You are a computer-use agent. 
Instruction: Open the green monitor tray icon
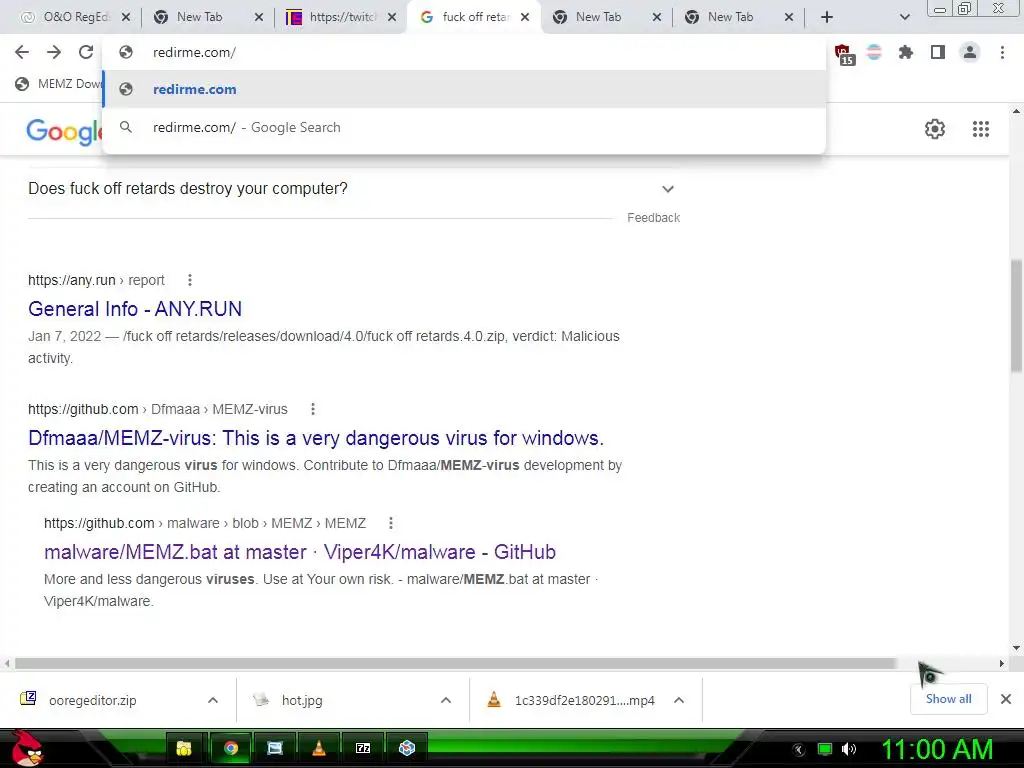[825, 749]
